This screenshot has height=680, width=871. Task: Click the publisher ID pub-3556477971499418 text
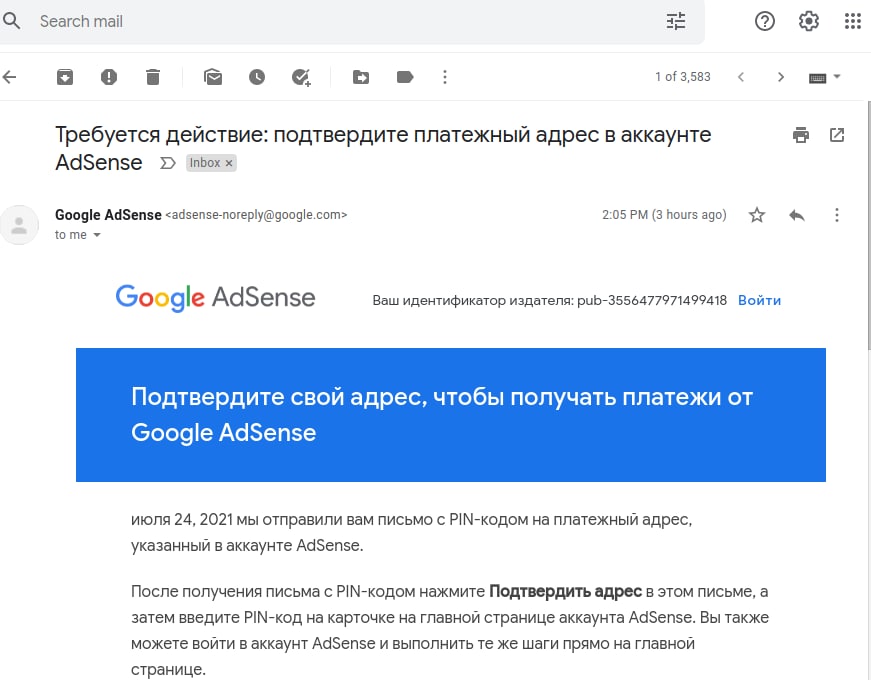pyautogui.click(x=652, y=300)
